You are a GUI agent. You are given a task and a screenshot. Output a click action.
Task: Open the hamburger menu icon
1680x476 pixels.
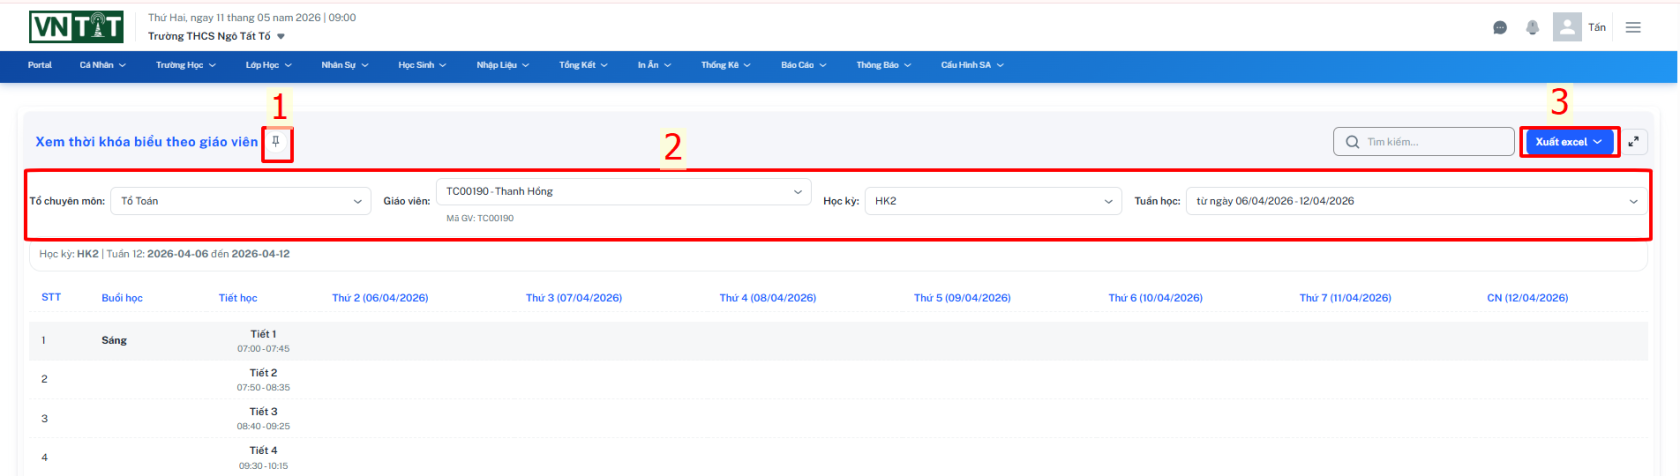click(x=1633, y=28)
